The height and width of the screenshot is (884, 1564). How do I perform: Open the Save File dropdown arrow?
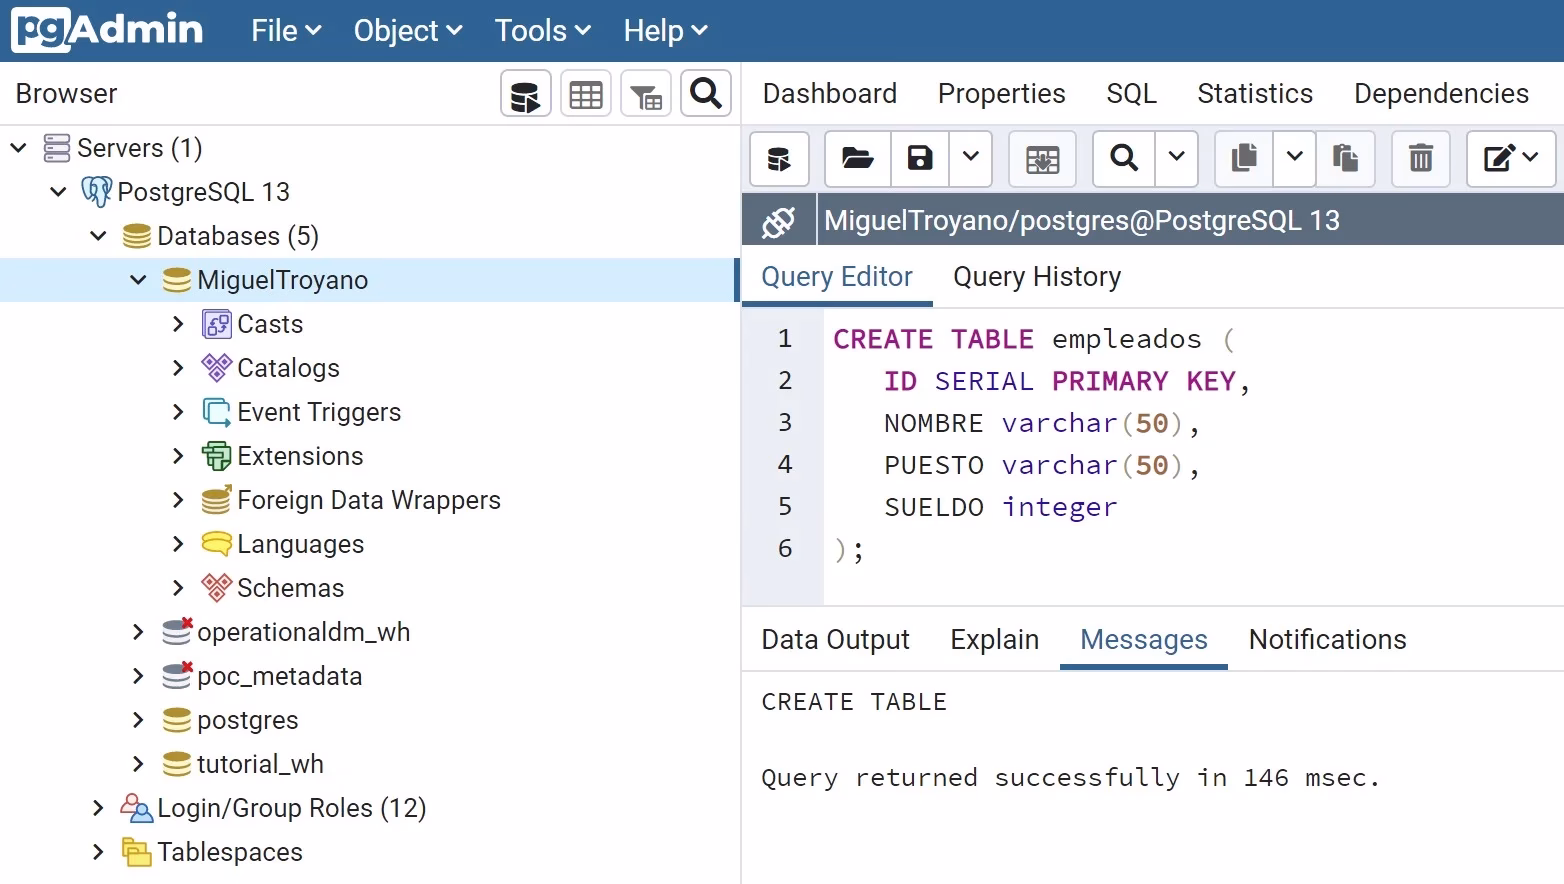point(970,159)
